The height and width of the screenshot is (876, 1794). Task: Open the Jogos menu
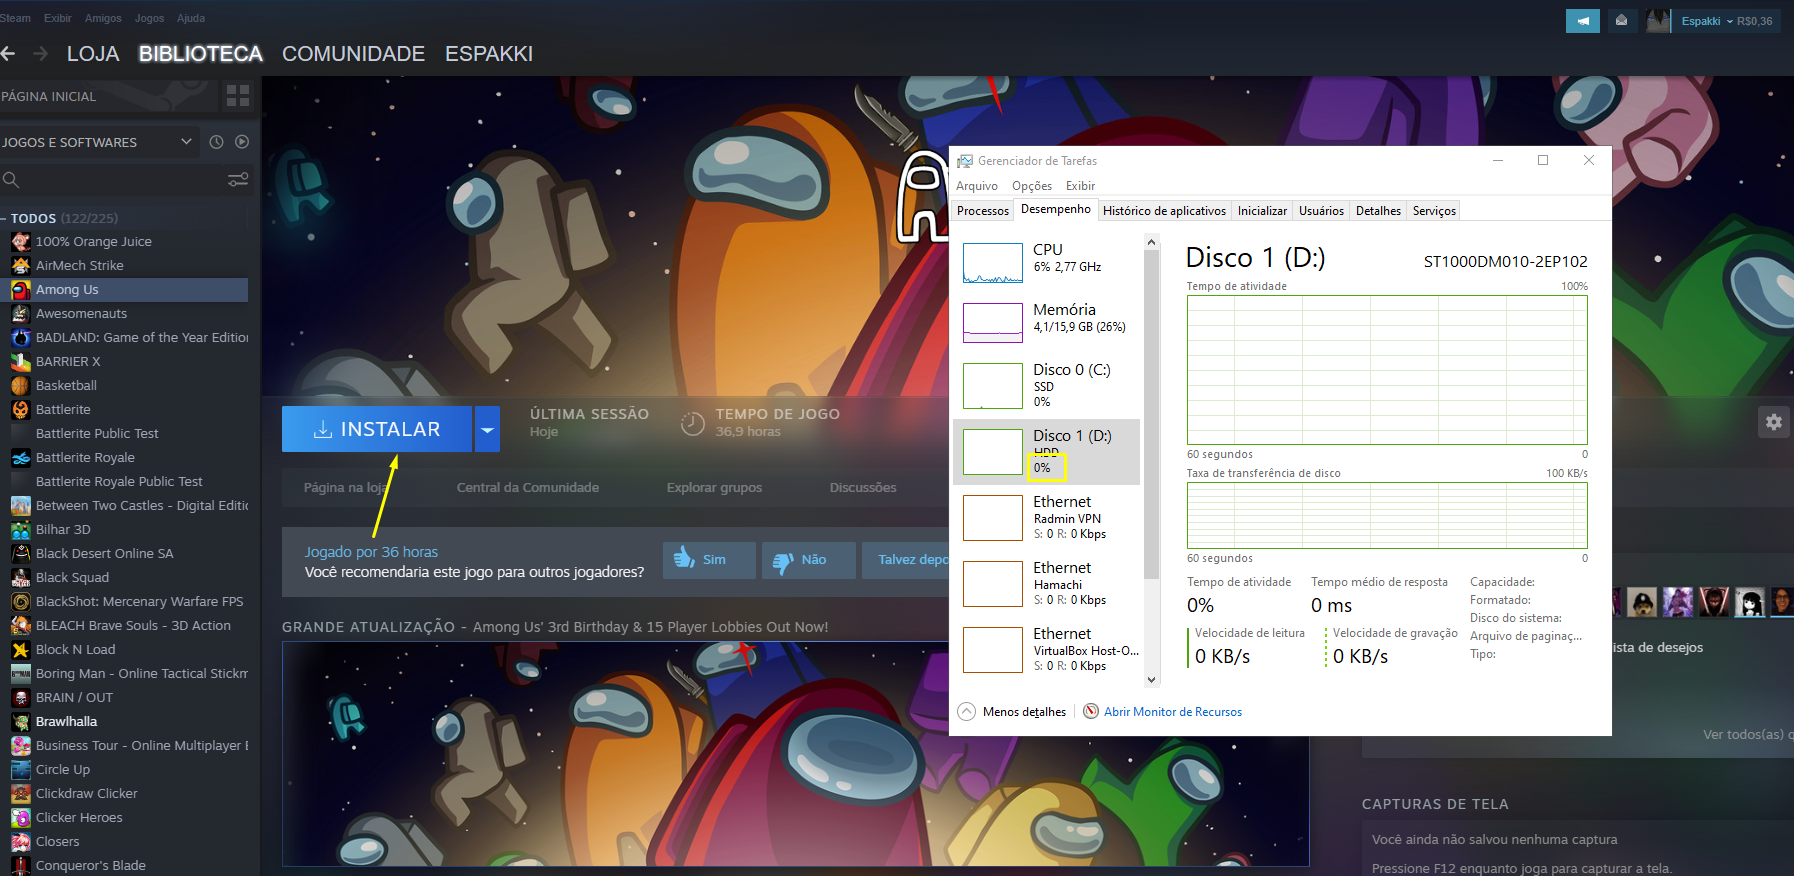pyautogui.click(x=149, y=18)
